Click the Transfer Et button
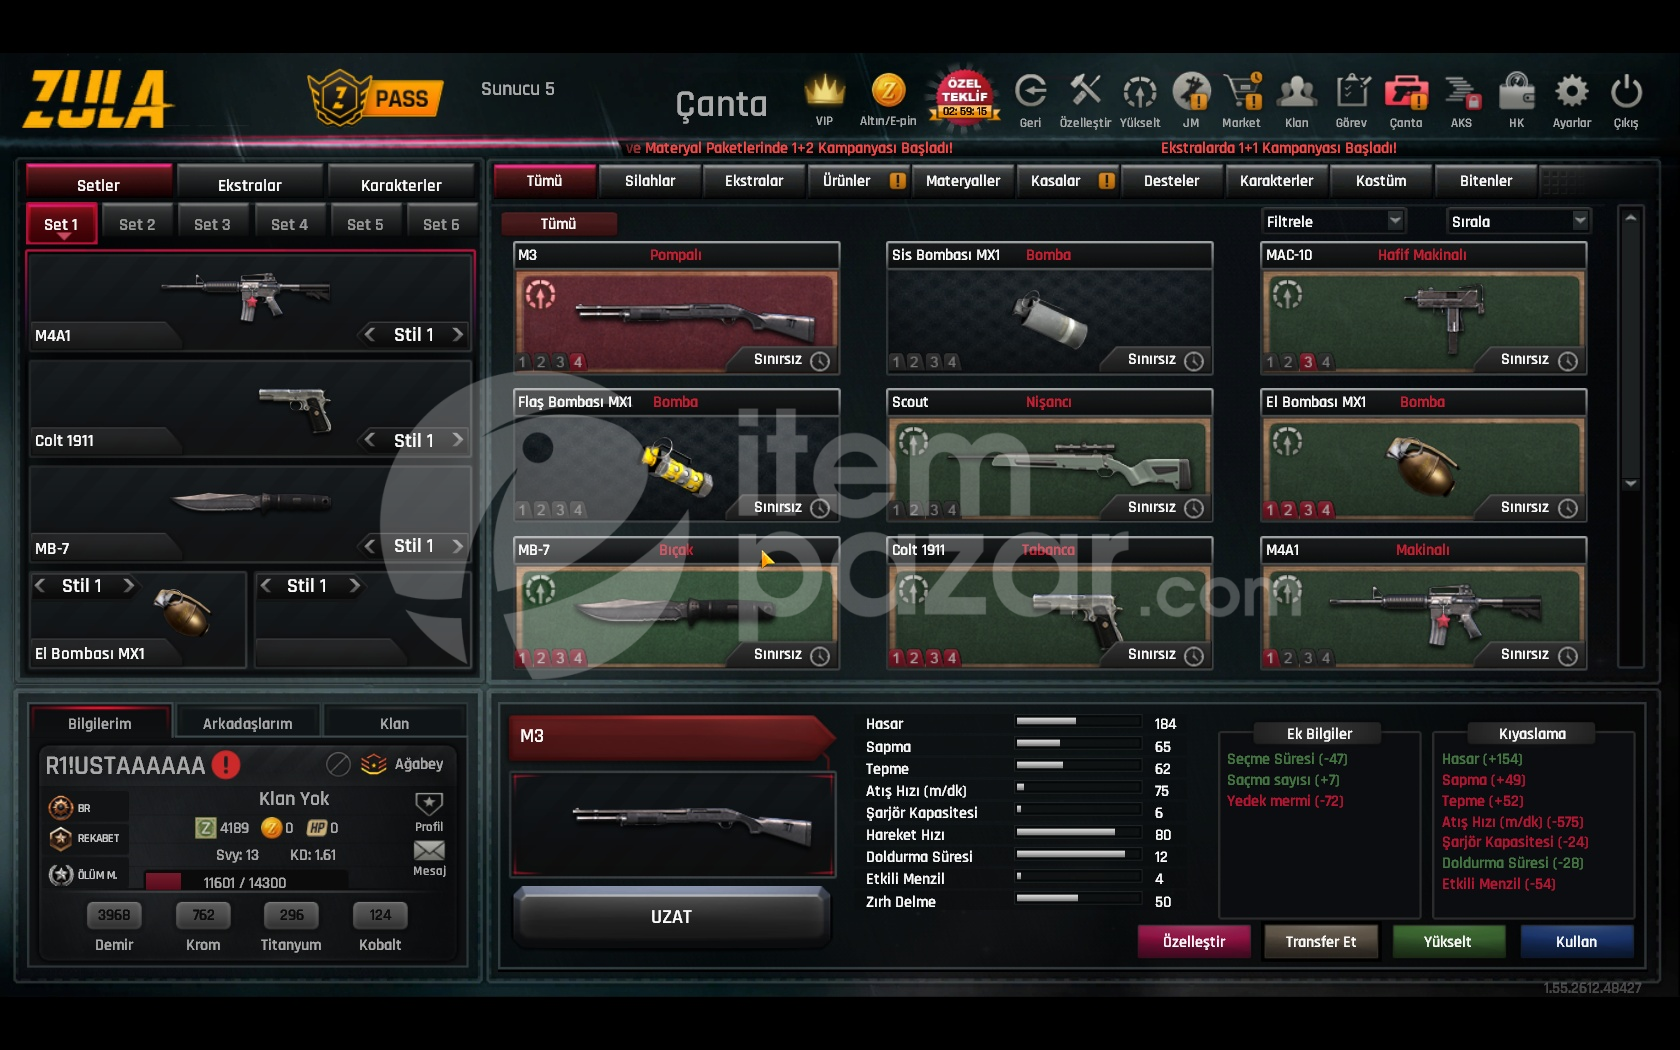The image size is (1680, 1050). click(1321, 941)
